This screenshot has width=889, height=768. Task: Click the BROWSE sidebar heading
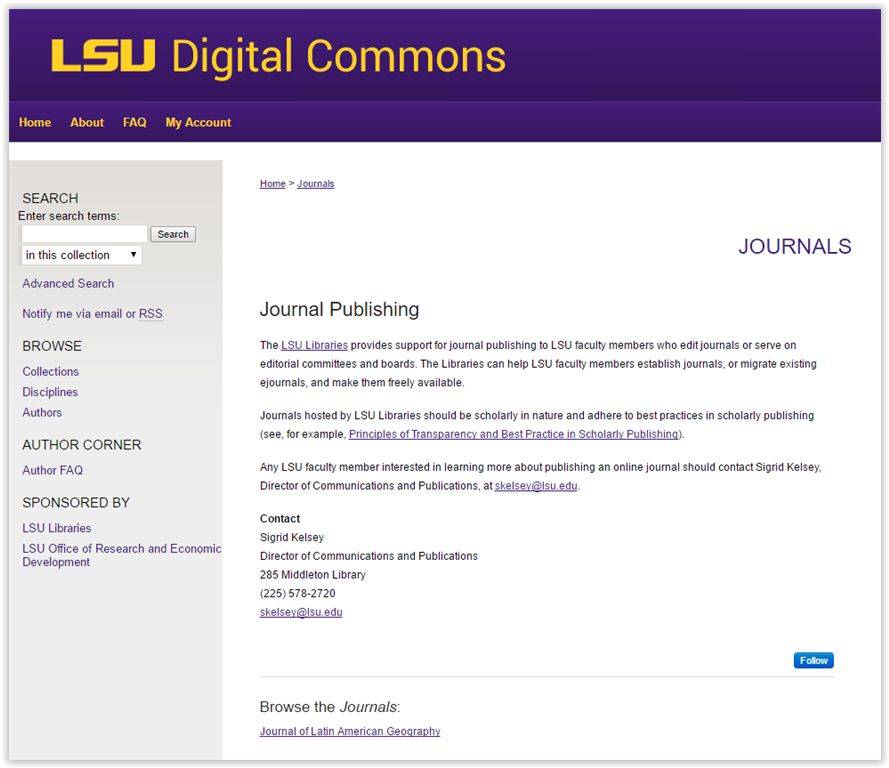click(x=52, y=346)
